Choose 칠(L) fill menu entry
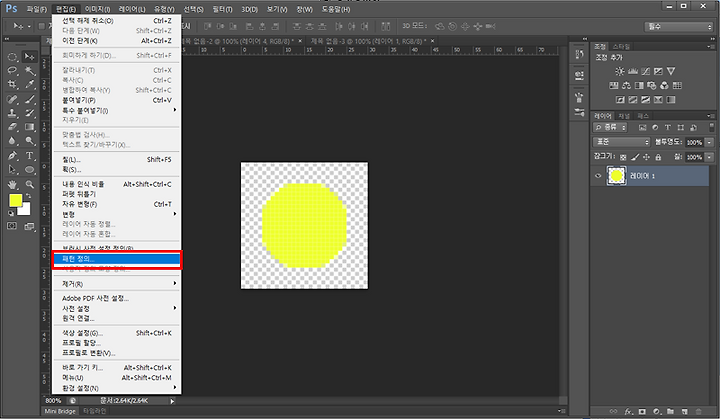The width and height of the screenshot is (720, 419). click(x=117, y=160)
